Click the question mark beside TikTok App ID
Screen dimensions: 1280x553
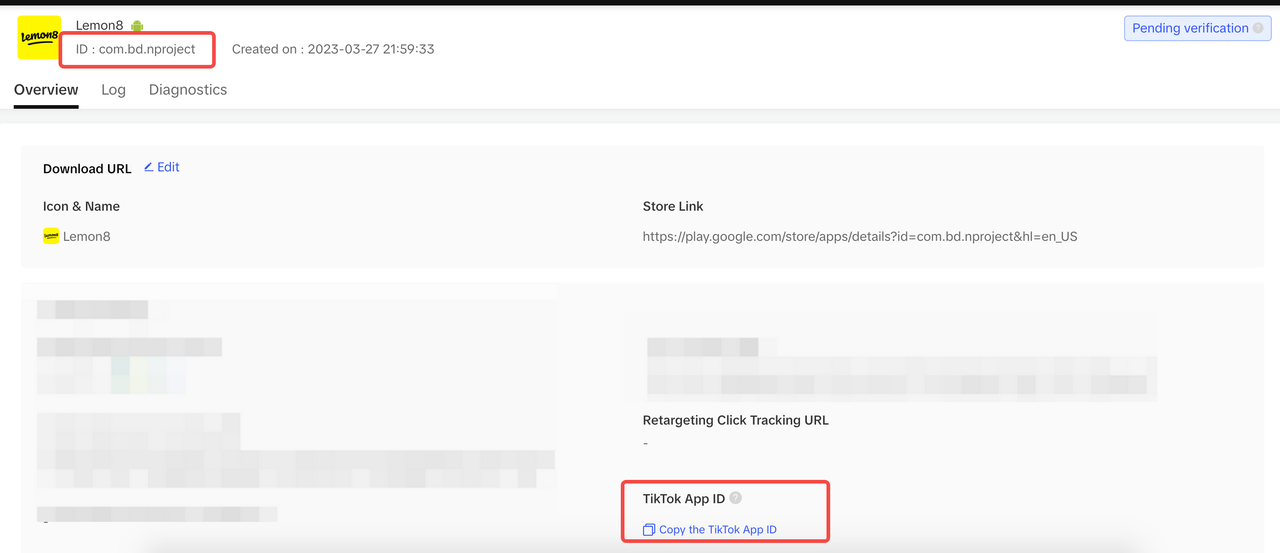point(736,498)
